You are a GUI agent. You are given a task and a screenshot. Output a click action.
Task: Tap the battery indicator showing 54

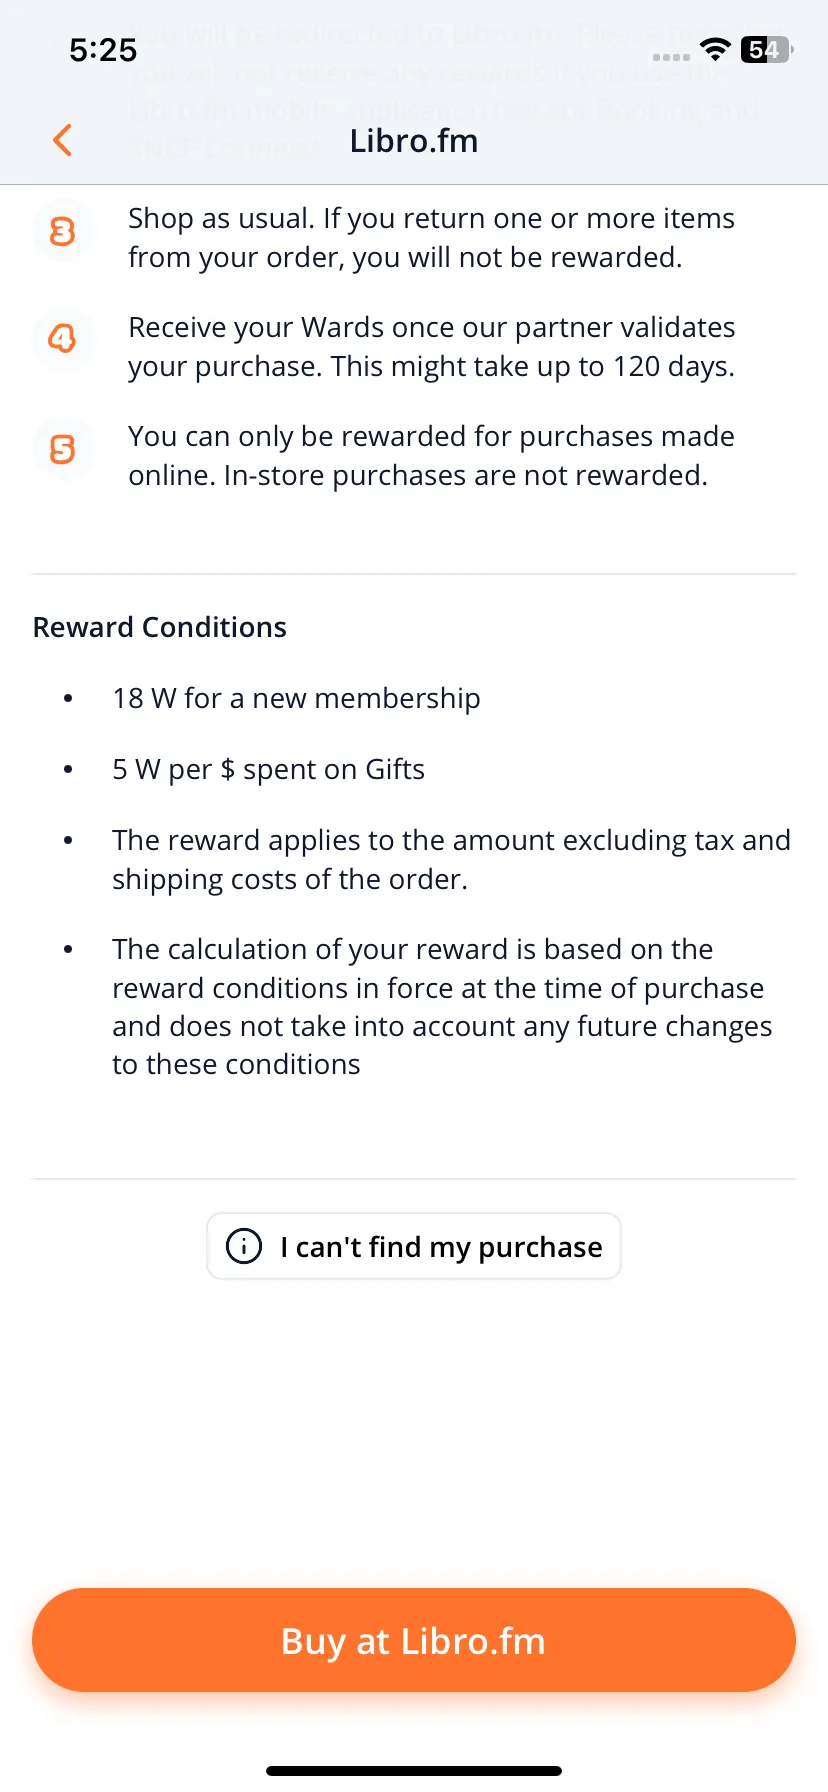click(767, 49)
